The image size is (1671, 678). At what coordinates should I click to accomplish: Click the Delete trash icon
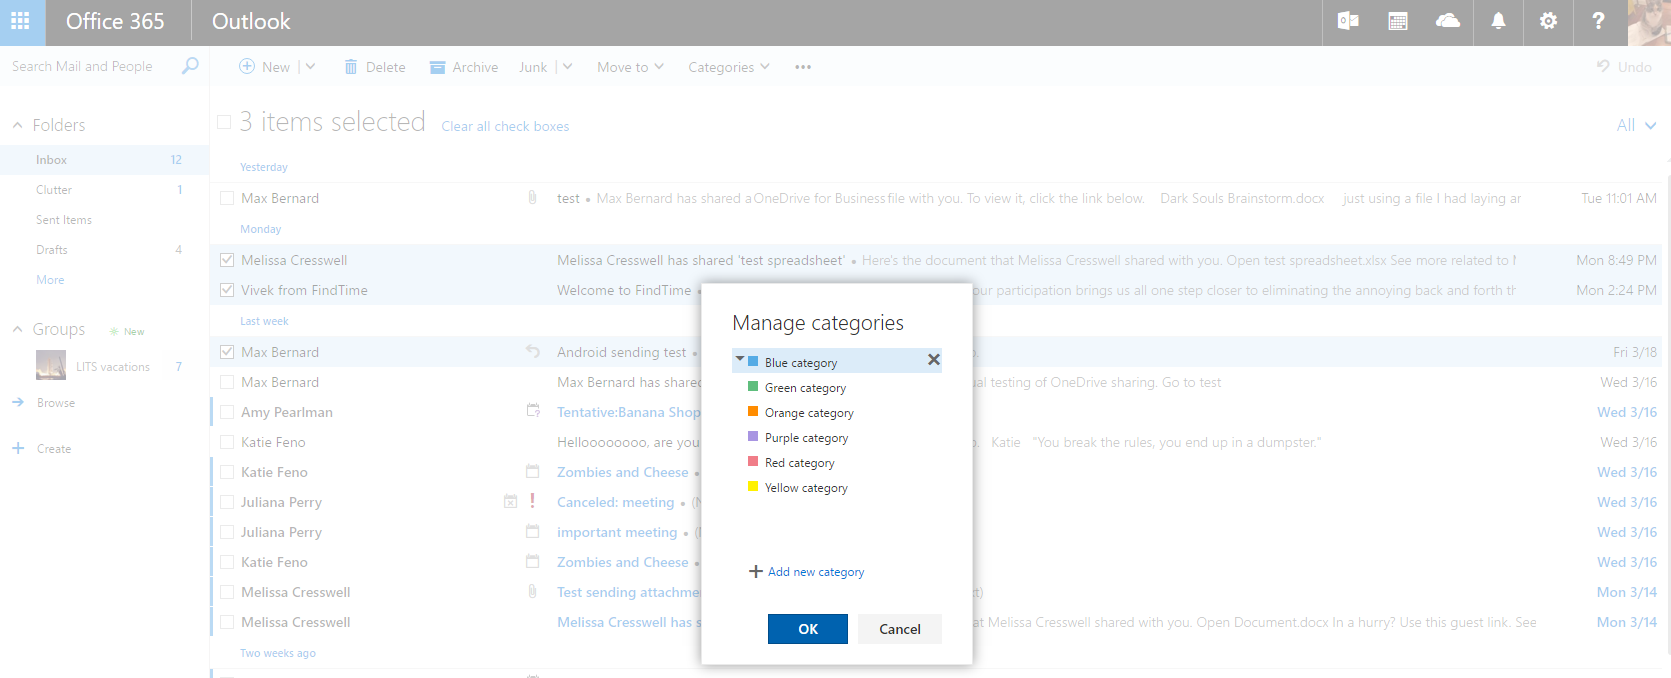351,67
